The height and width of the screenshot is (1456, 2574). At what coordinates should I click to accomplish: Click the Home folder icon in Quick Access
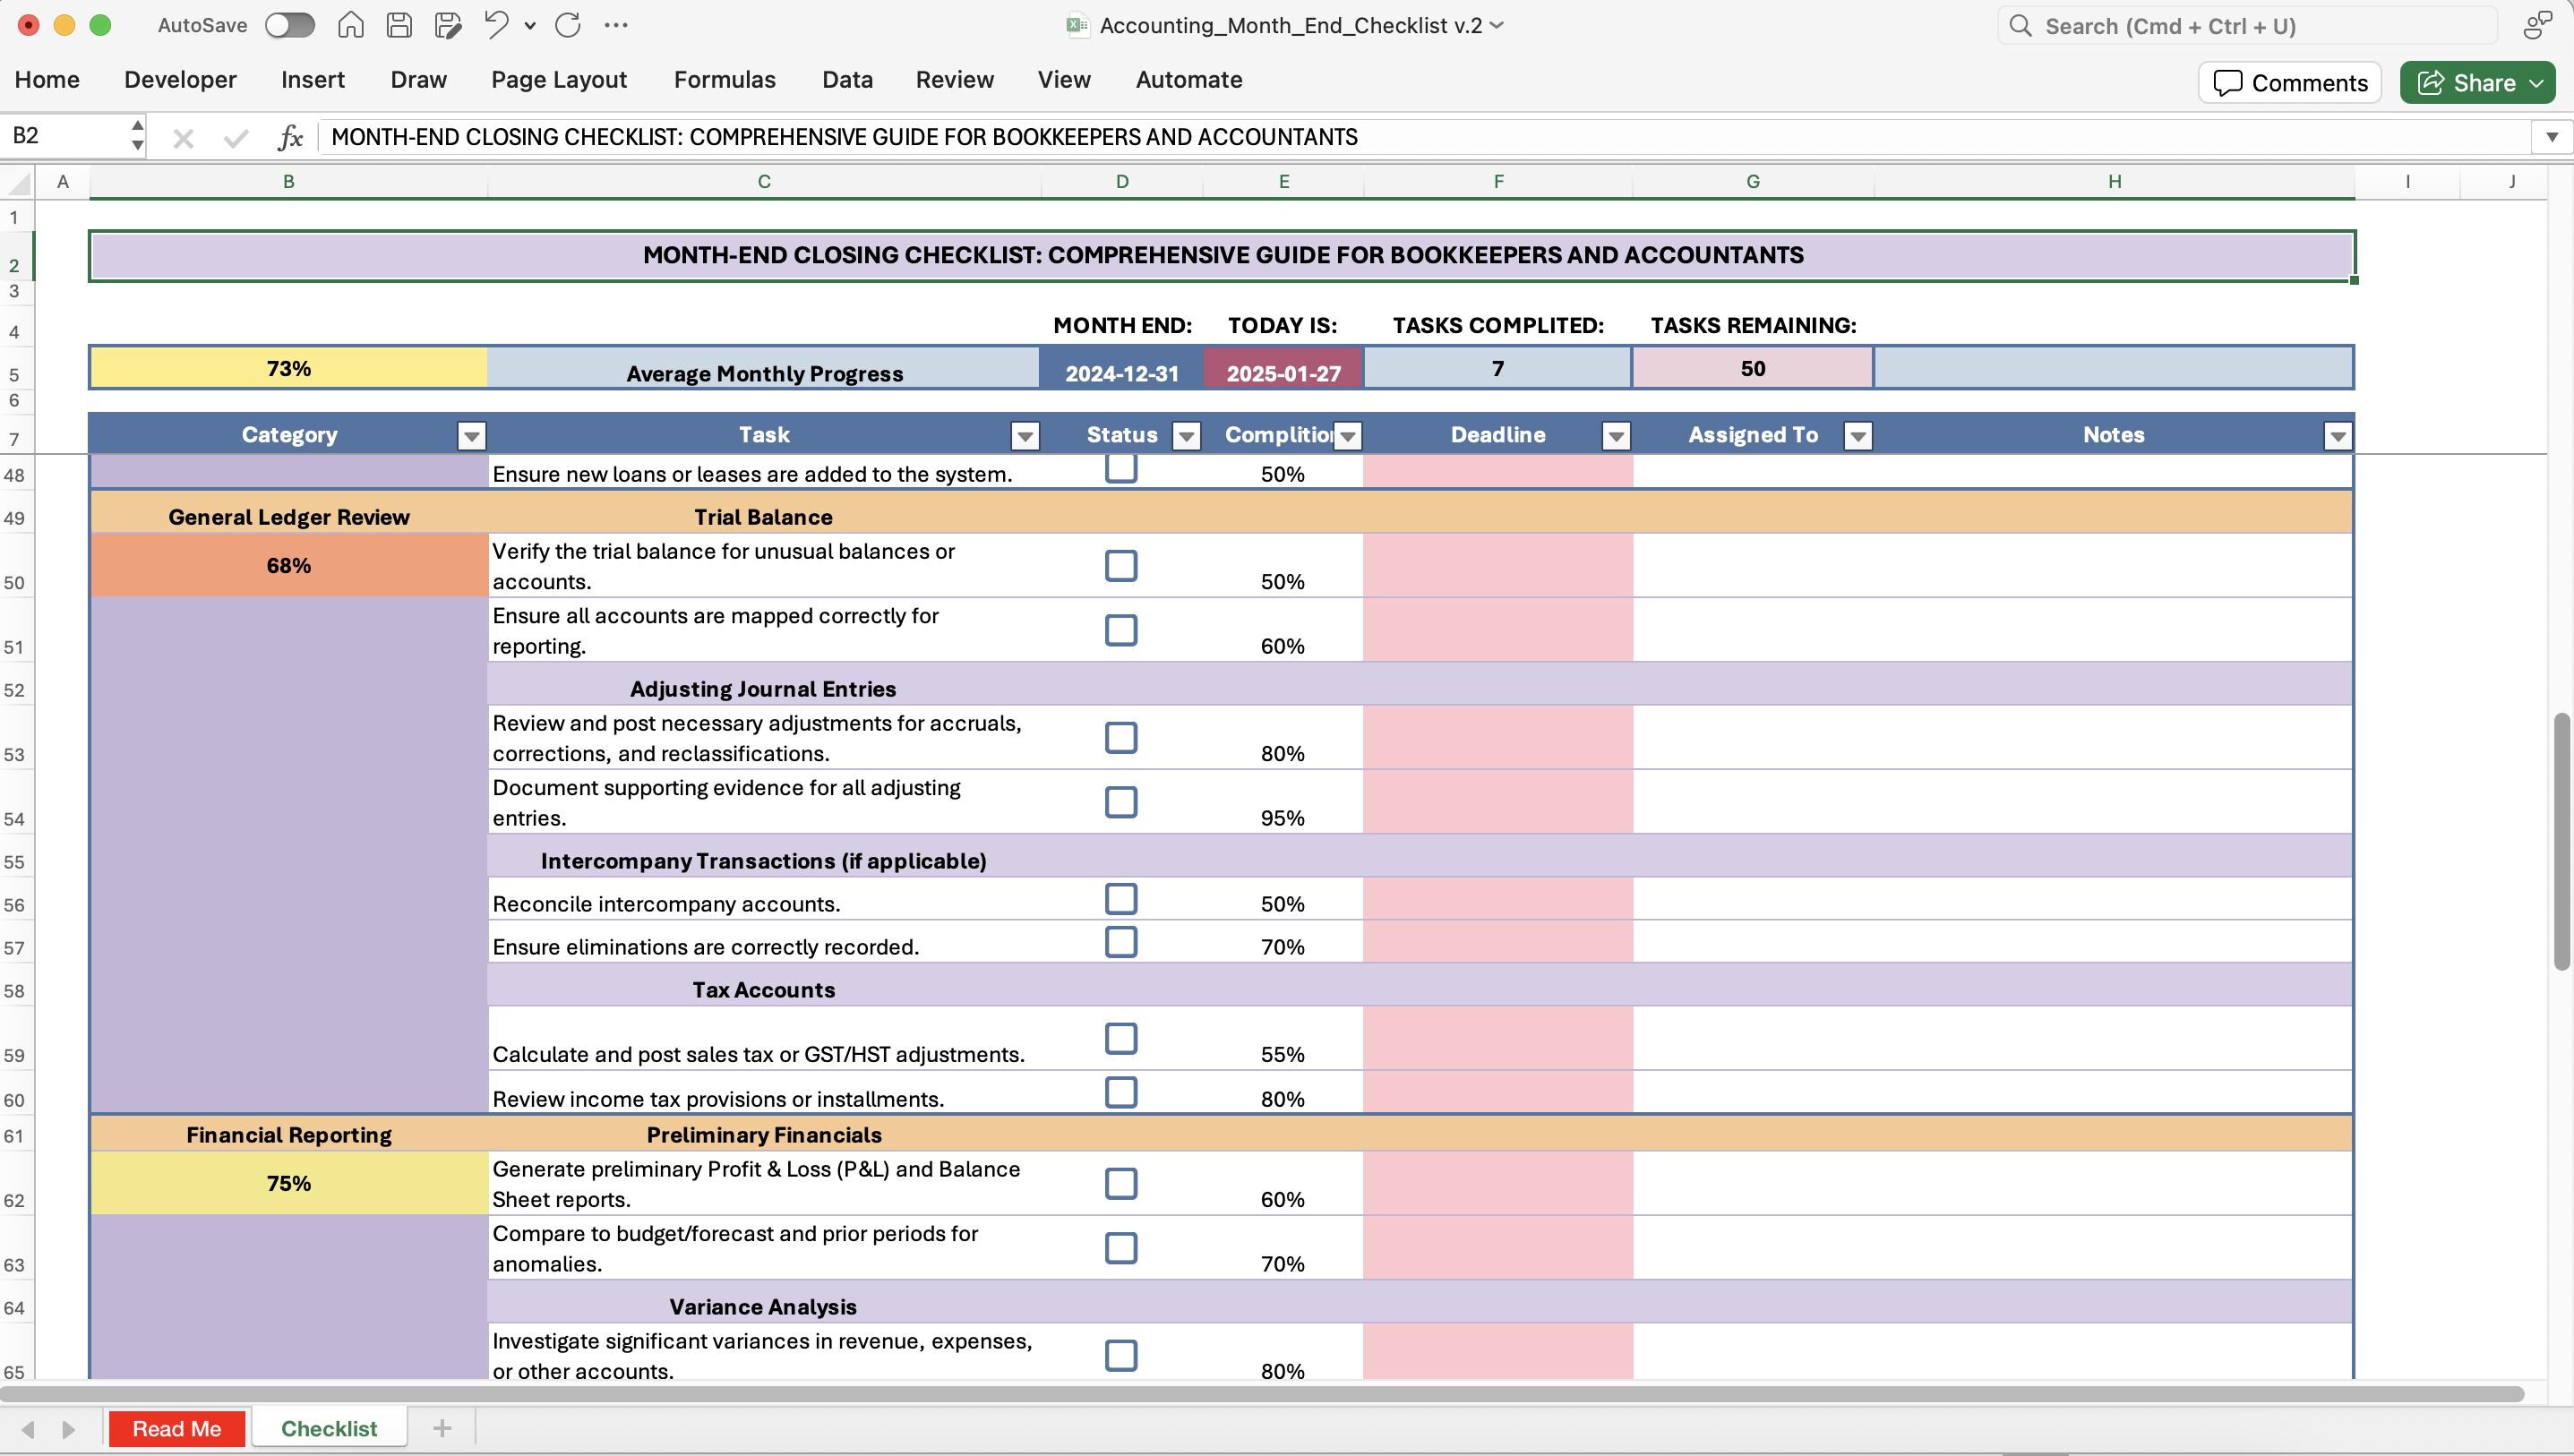click(350, 25)
